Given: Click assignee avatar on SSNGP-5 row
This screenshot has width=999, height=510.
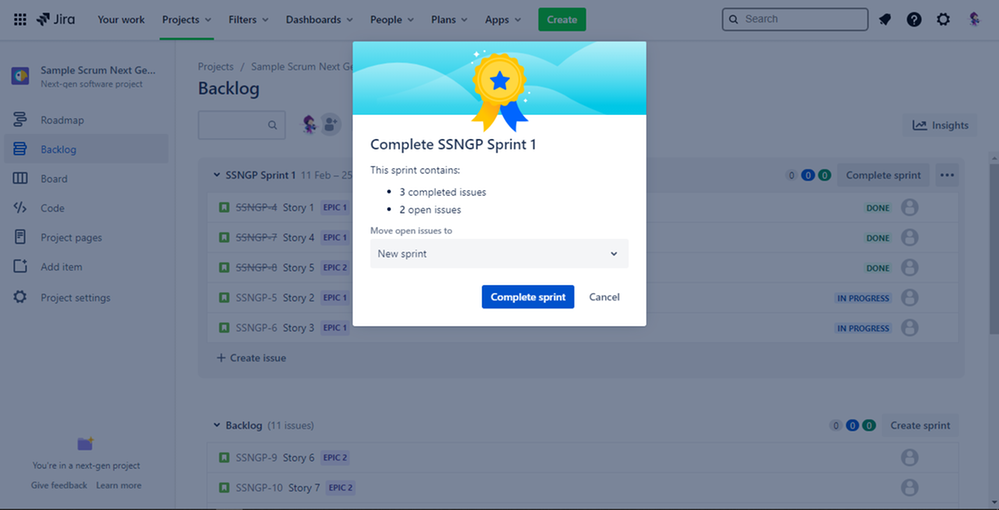Looking at the screenshot, I should 910,298.
